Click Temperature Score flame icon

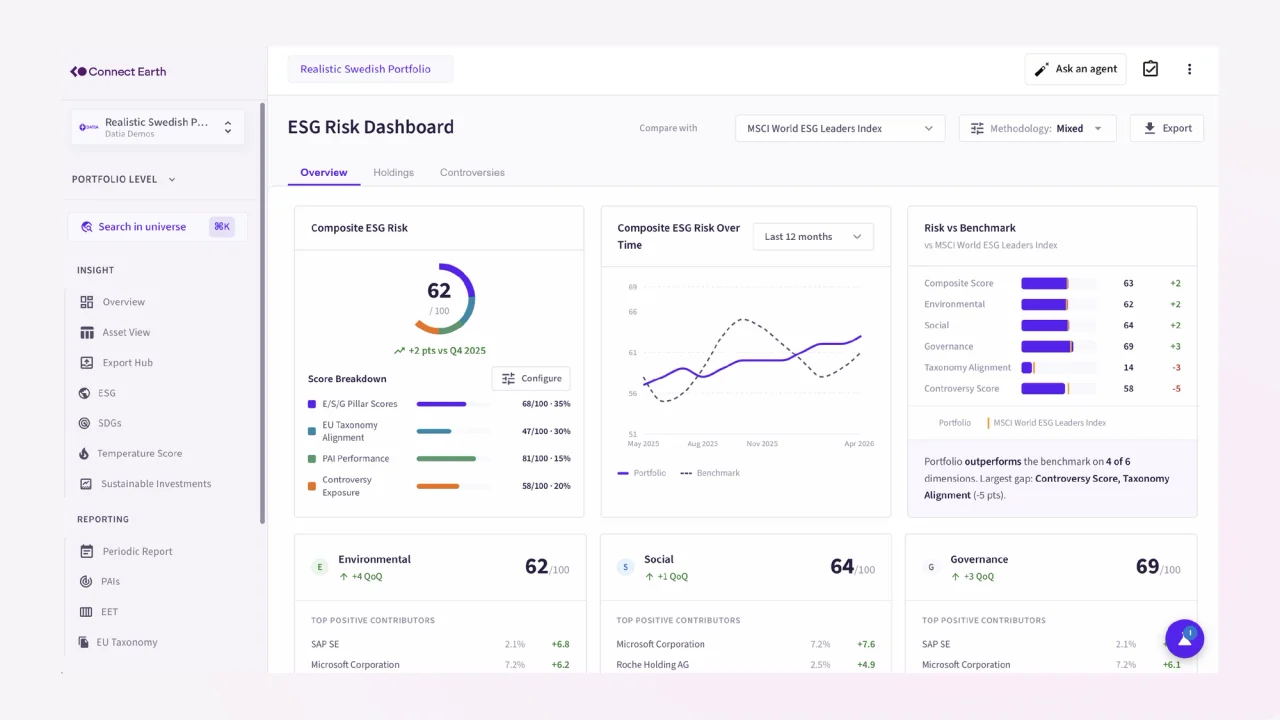(85, 453)
